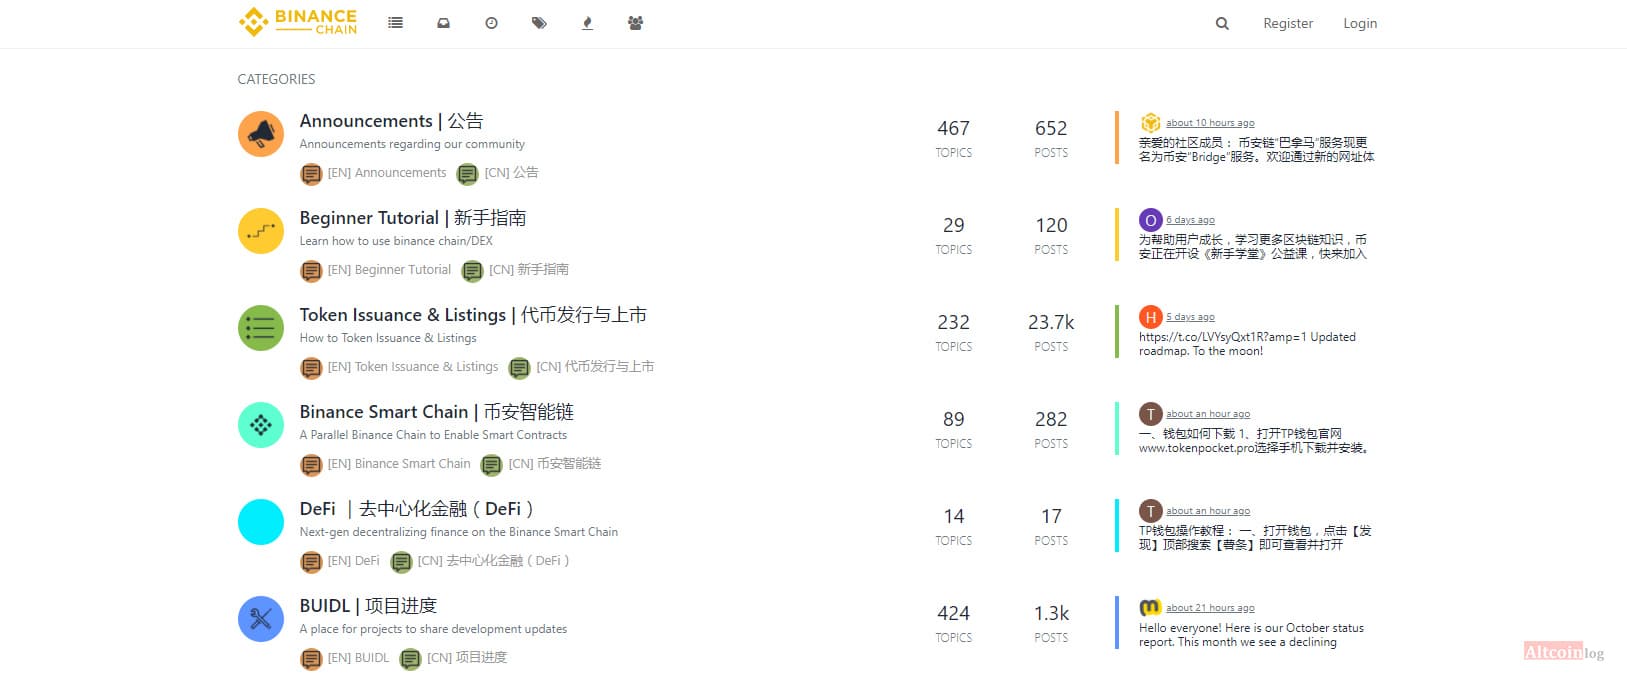Click the Binance Chain logo

tap(298, 22)
